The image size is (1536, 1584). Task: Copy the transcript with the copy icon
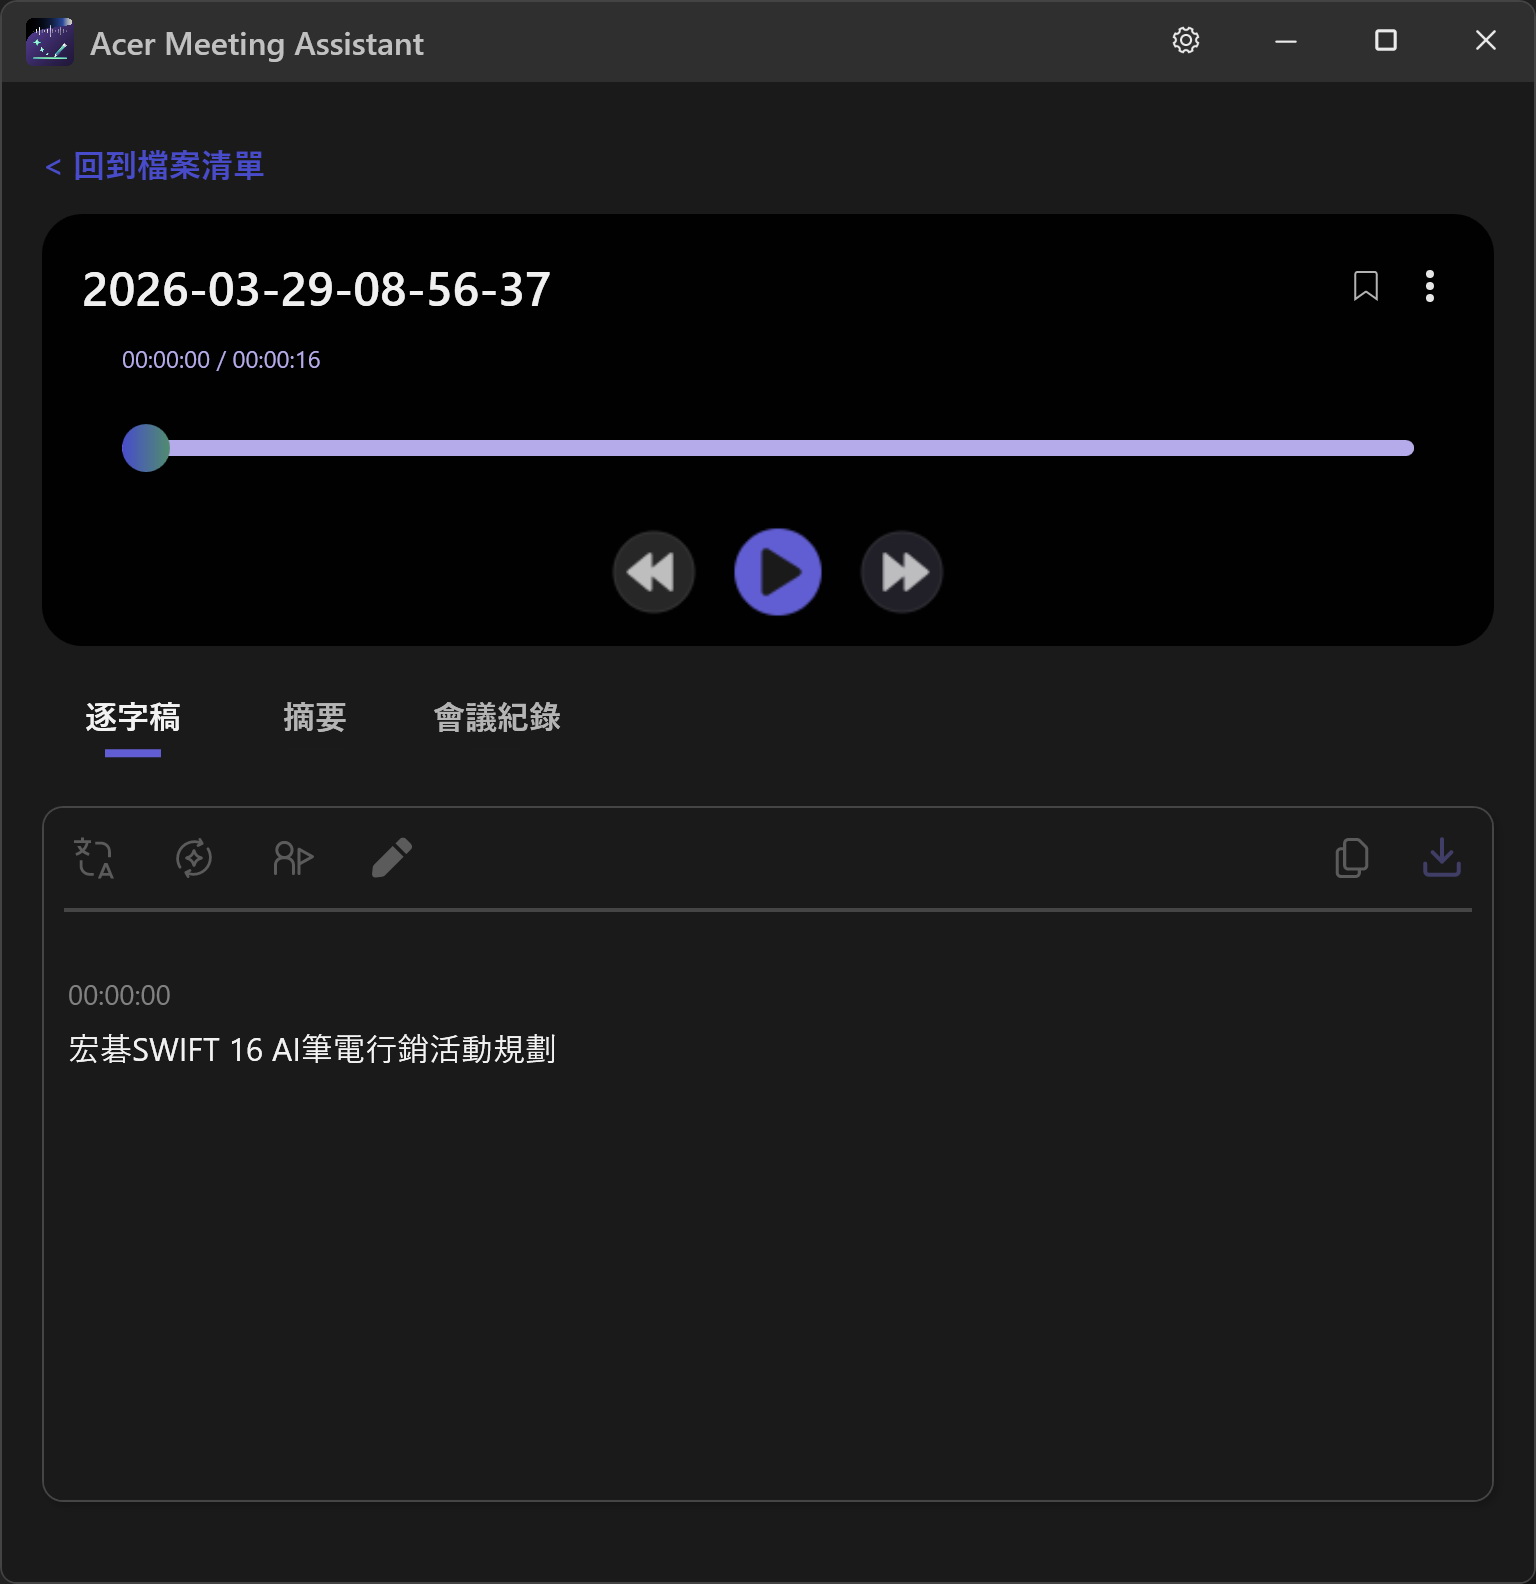point(1351,858)
